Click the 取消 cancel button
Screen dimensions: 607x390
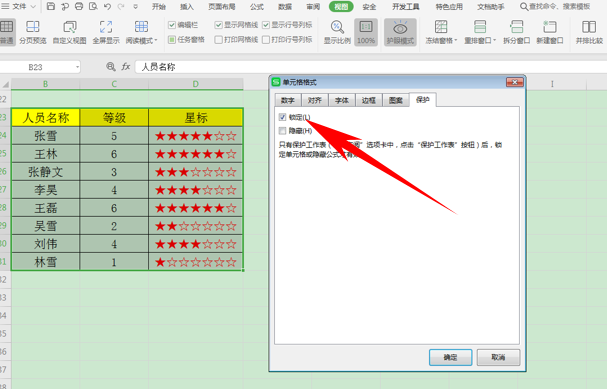[x=498, y=357]
